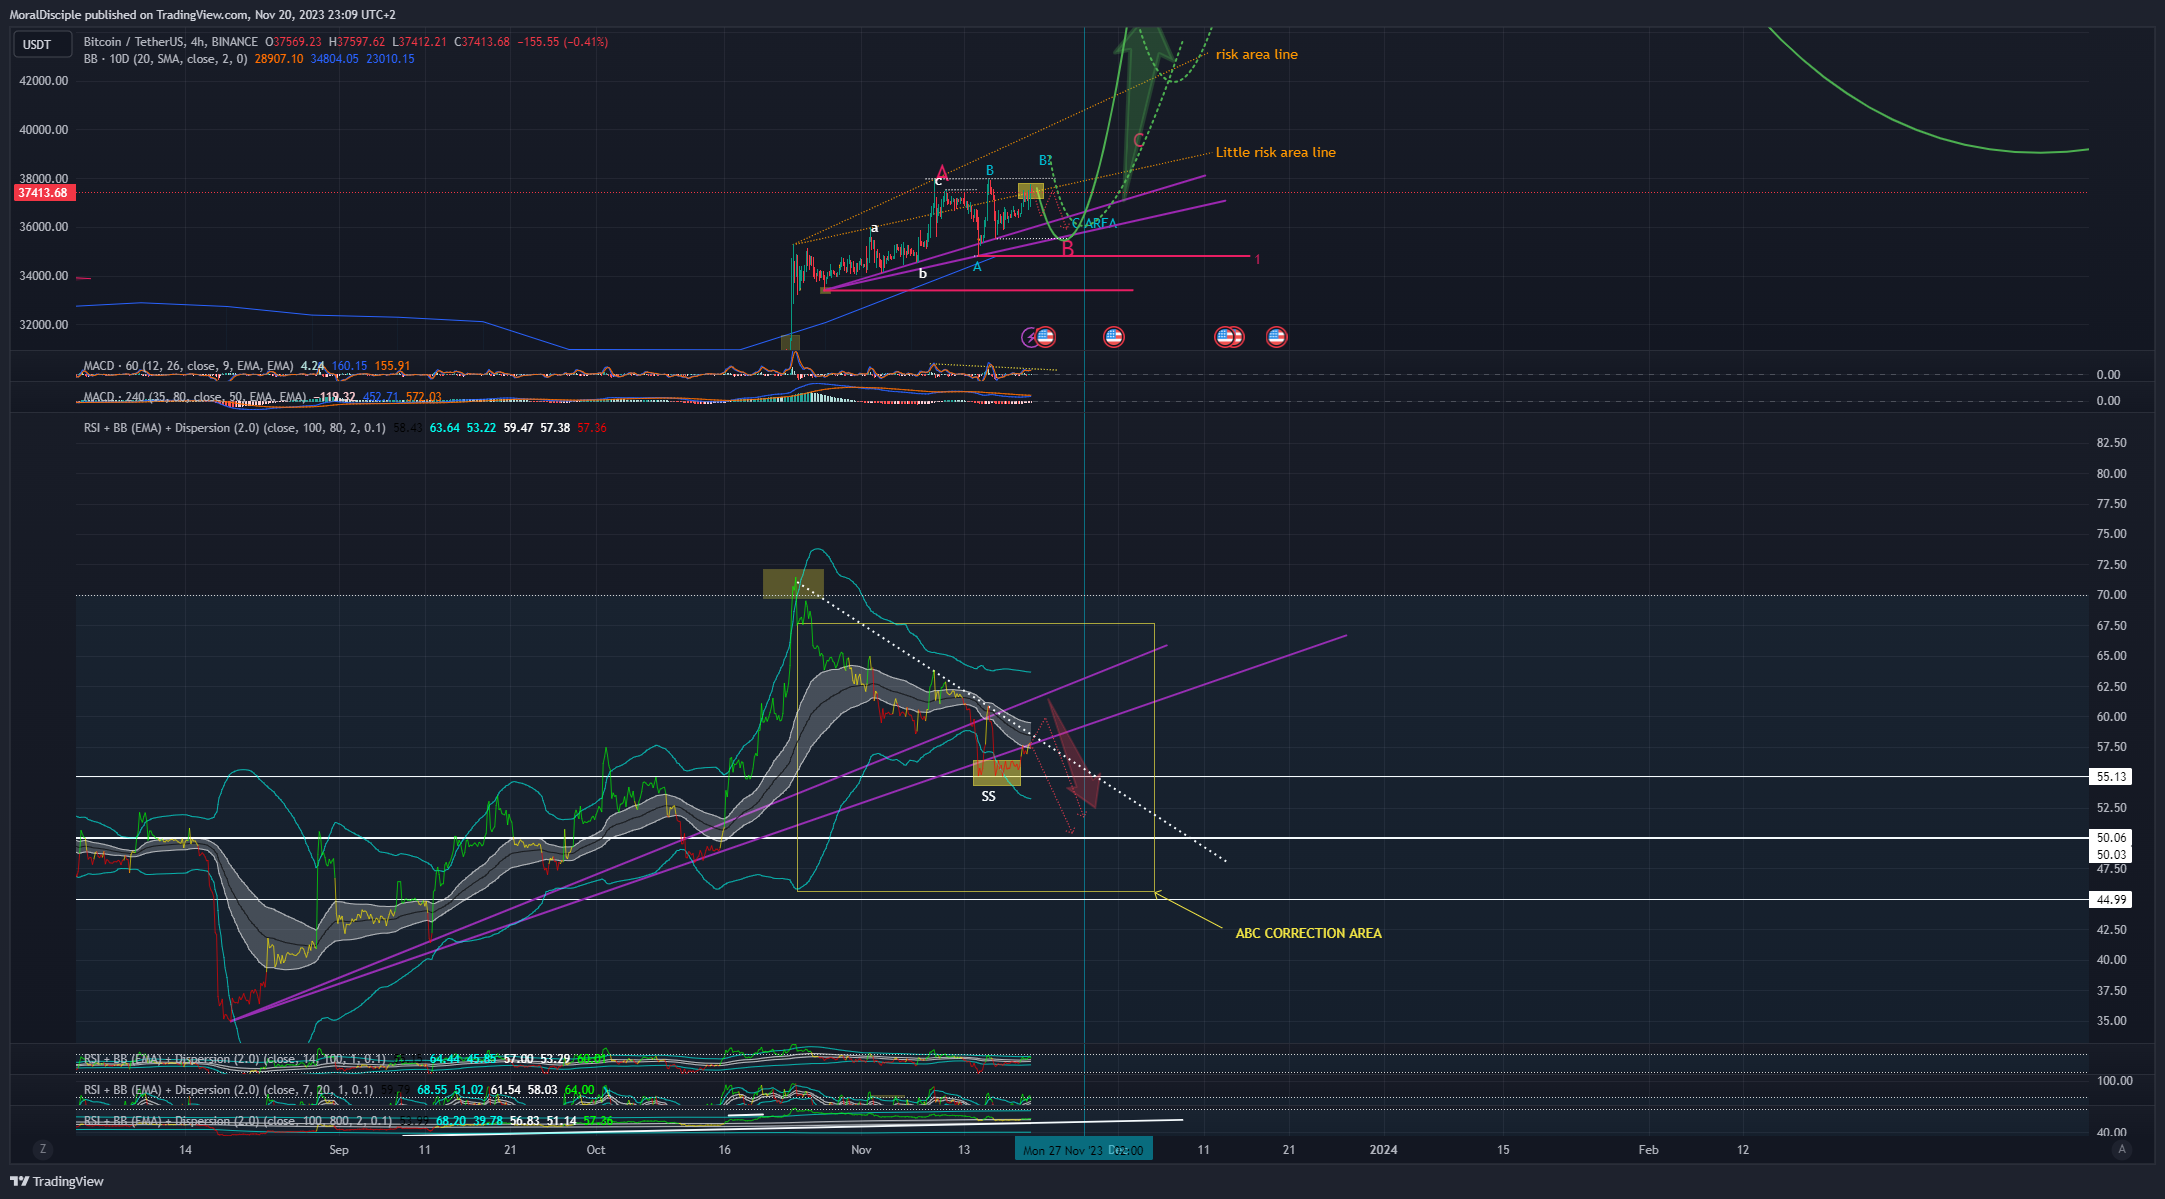Viewport: 2165px width, 1199px height.
Task: Select the 'ABC CORRECTION AREA' yellow label
Action: pyautogui.click(x=1308, y=933)
